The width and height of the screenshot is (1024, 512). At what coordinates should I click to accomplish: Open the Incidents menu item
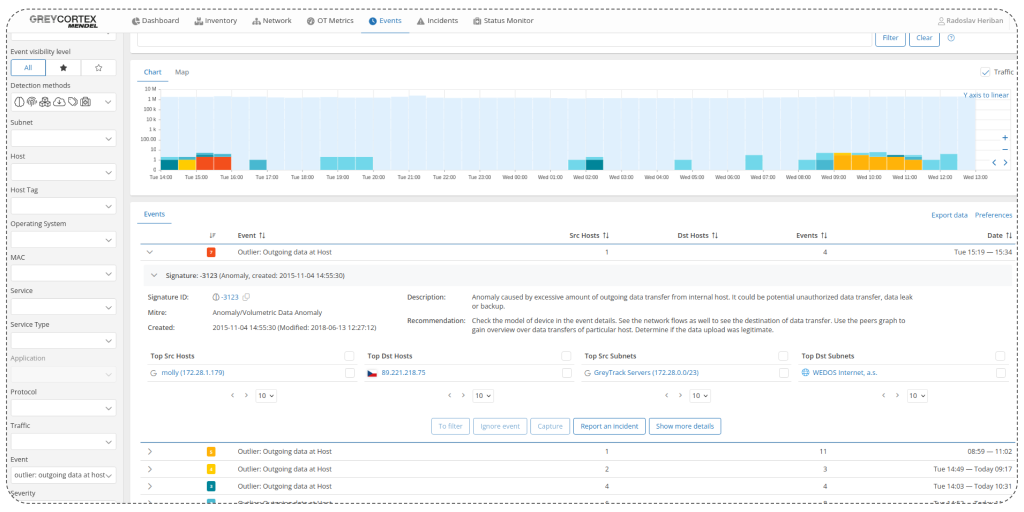click(437, 20)
